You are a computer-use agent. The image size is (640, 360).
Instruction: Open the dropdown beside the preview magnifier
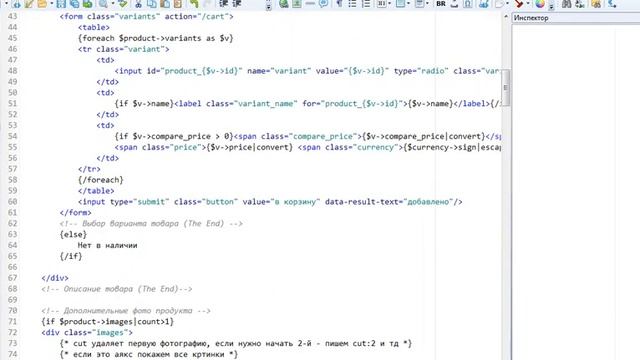tap(113, 4)
